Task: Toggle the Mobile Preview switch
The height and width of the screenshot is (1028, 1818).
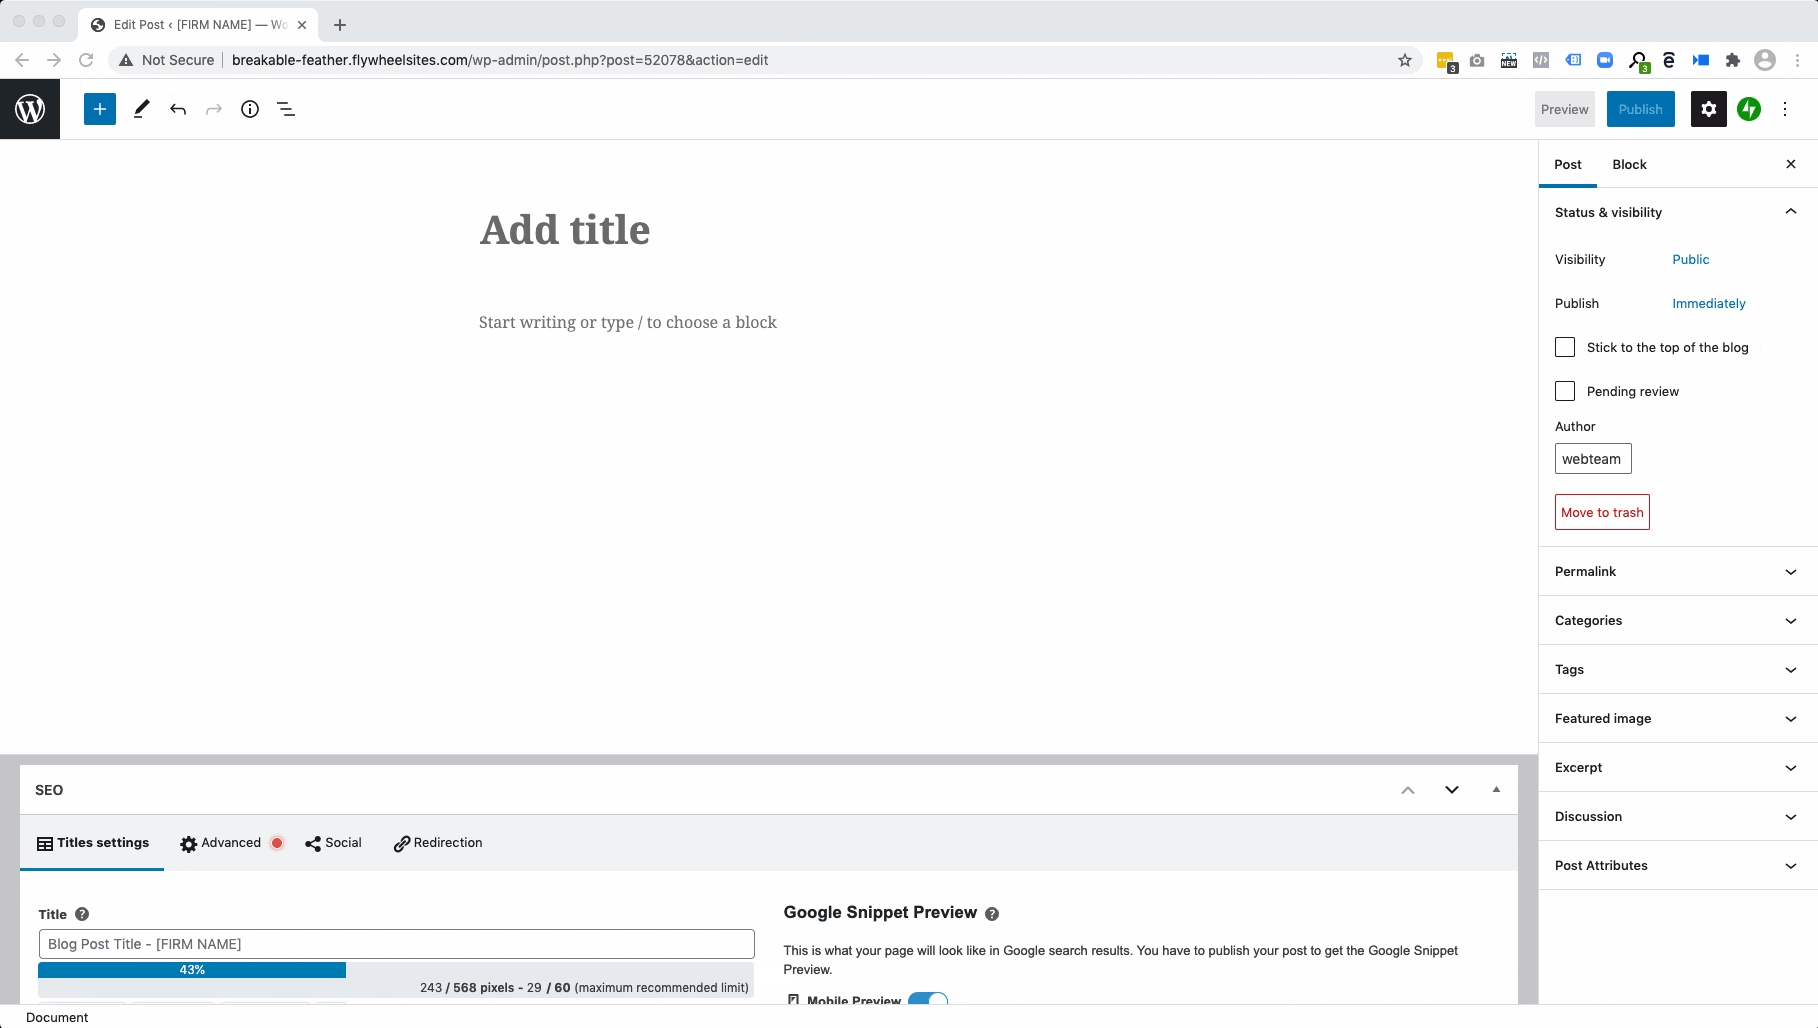Action: click(x=927, y=999)
